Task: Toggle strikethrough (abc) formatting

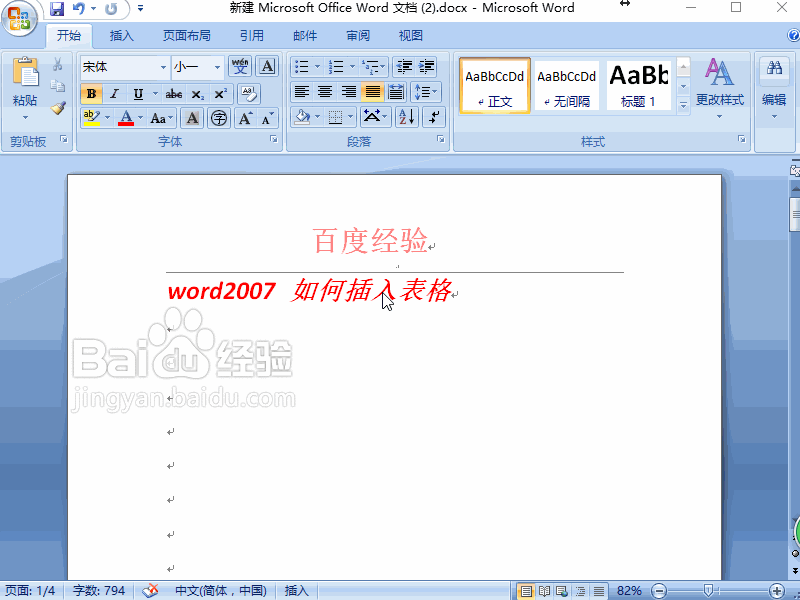Action: (173, 94)
